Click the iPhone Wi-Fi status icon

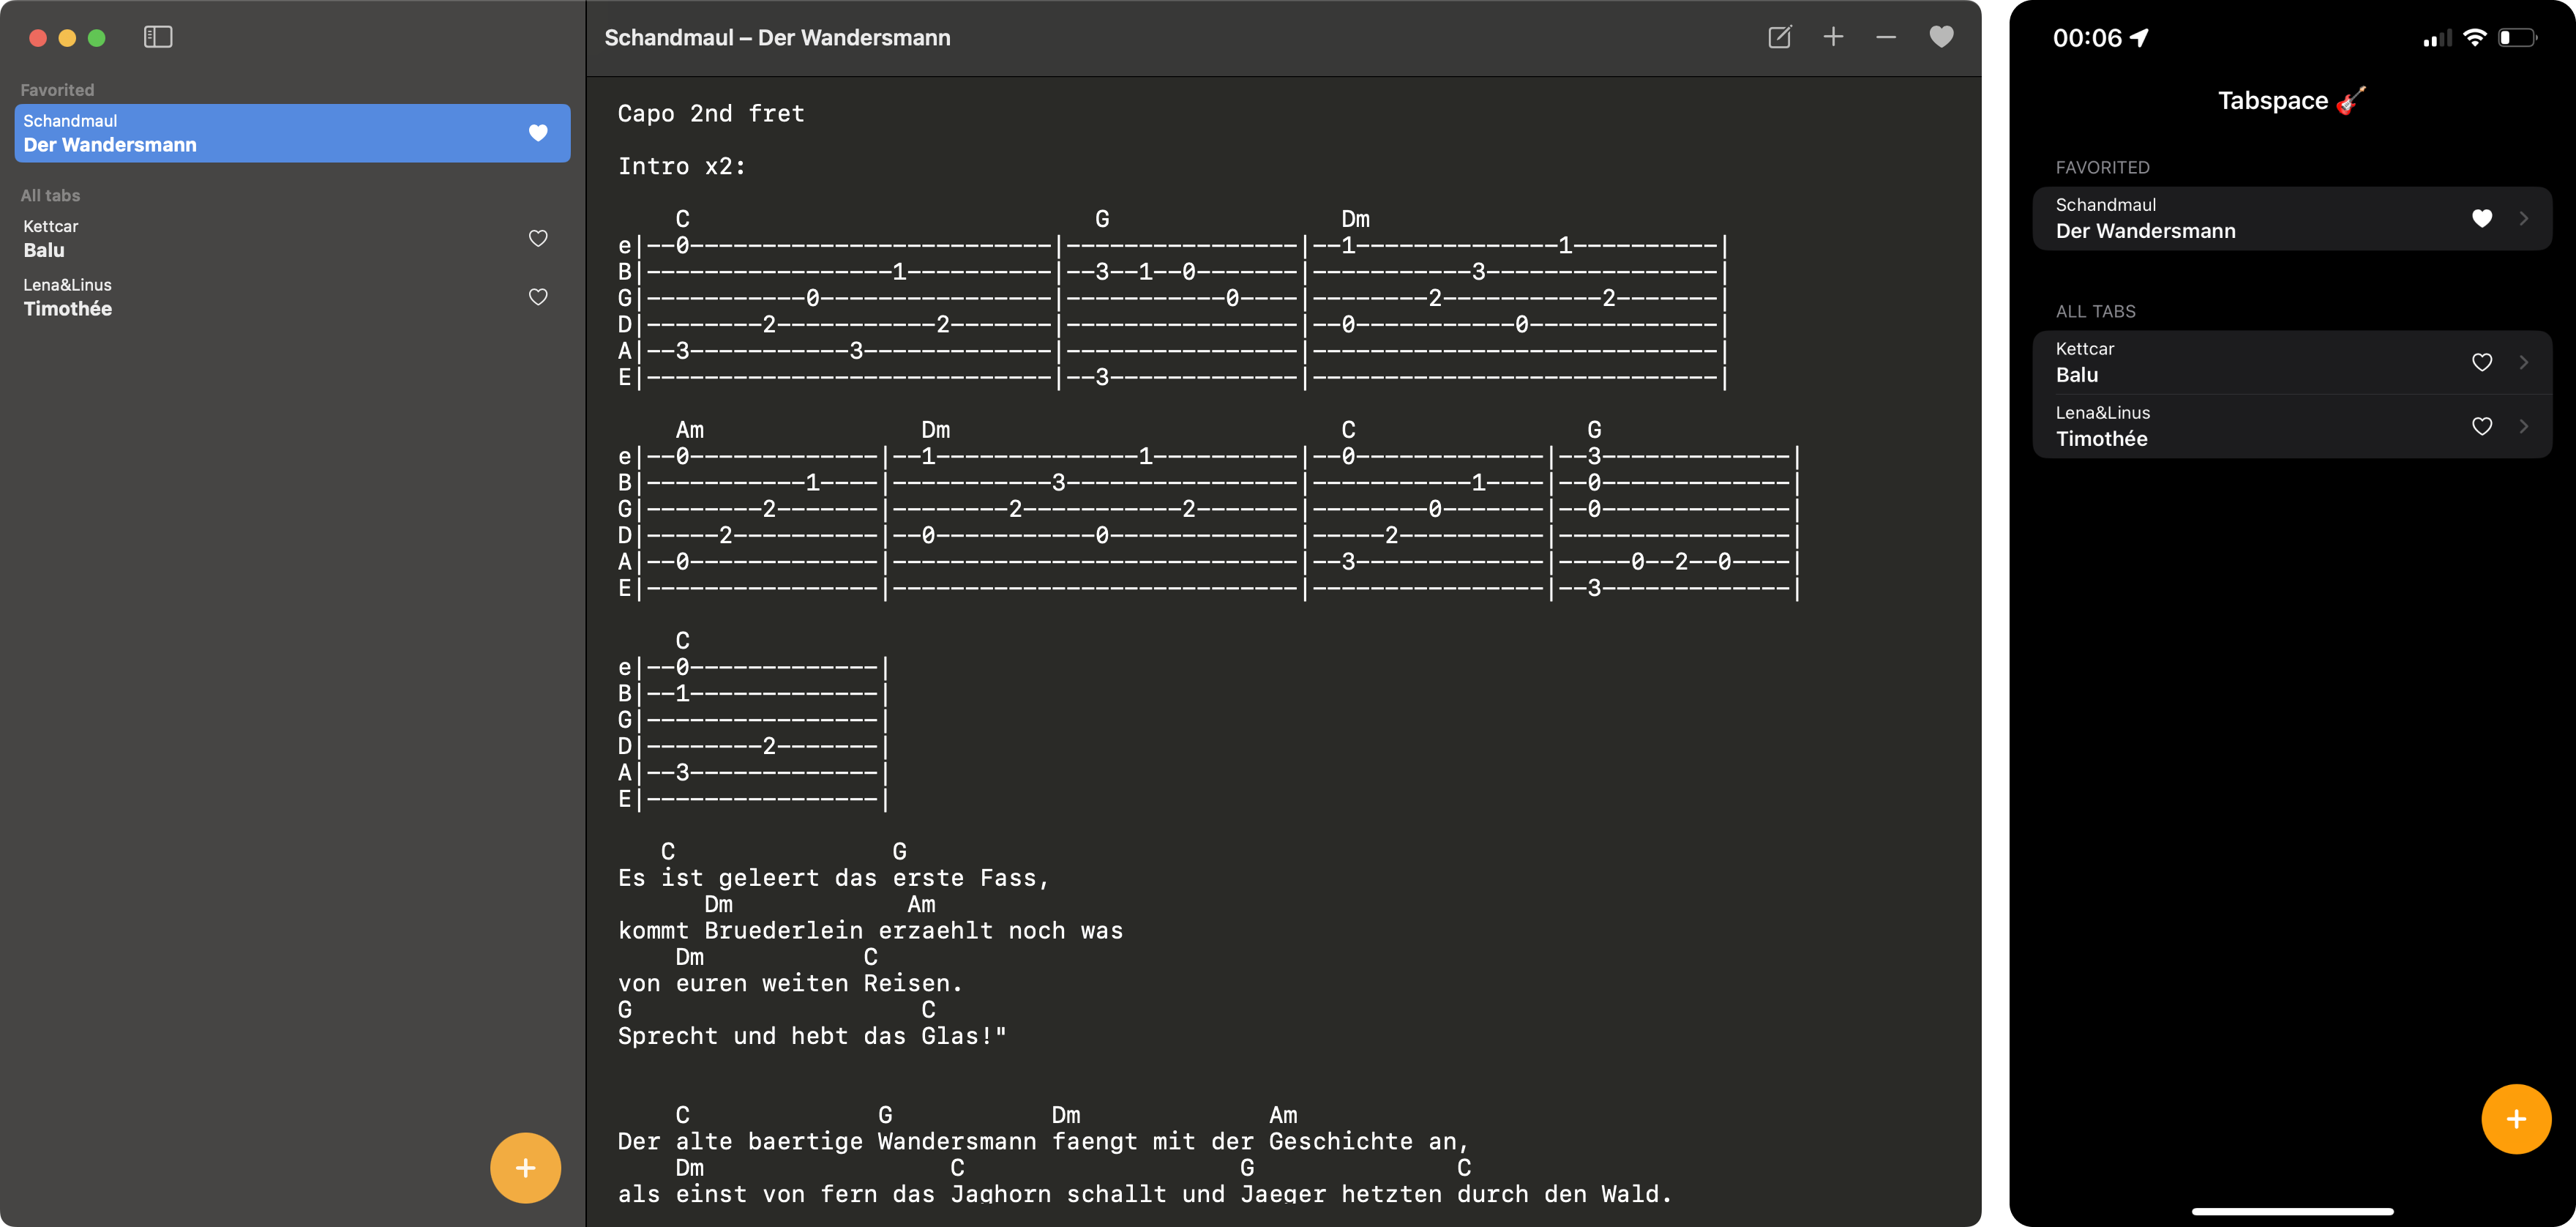click(x=2474, y=38)
